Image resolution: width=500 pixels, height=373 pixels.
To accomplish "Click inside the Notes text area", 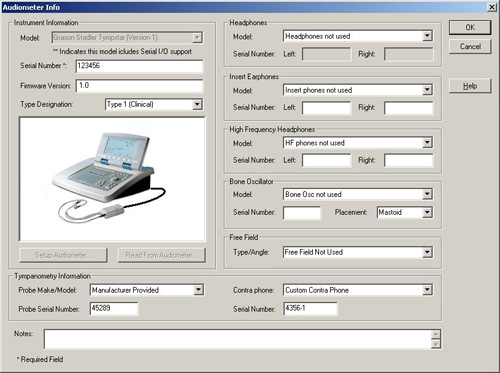I will click(x=238, y=339).
